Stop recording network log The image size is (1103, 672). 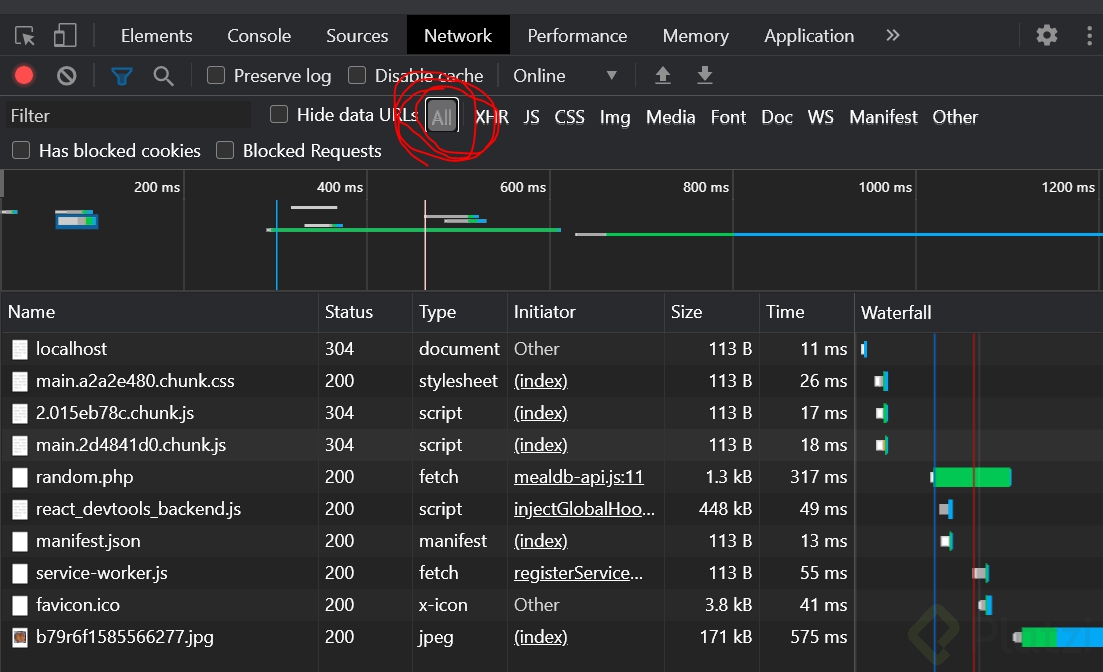pyautogui.click(x=24, y=76)
